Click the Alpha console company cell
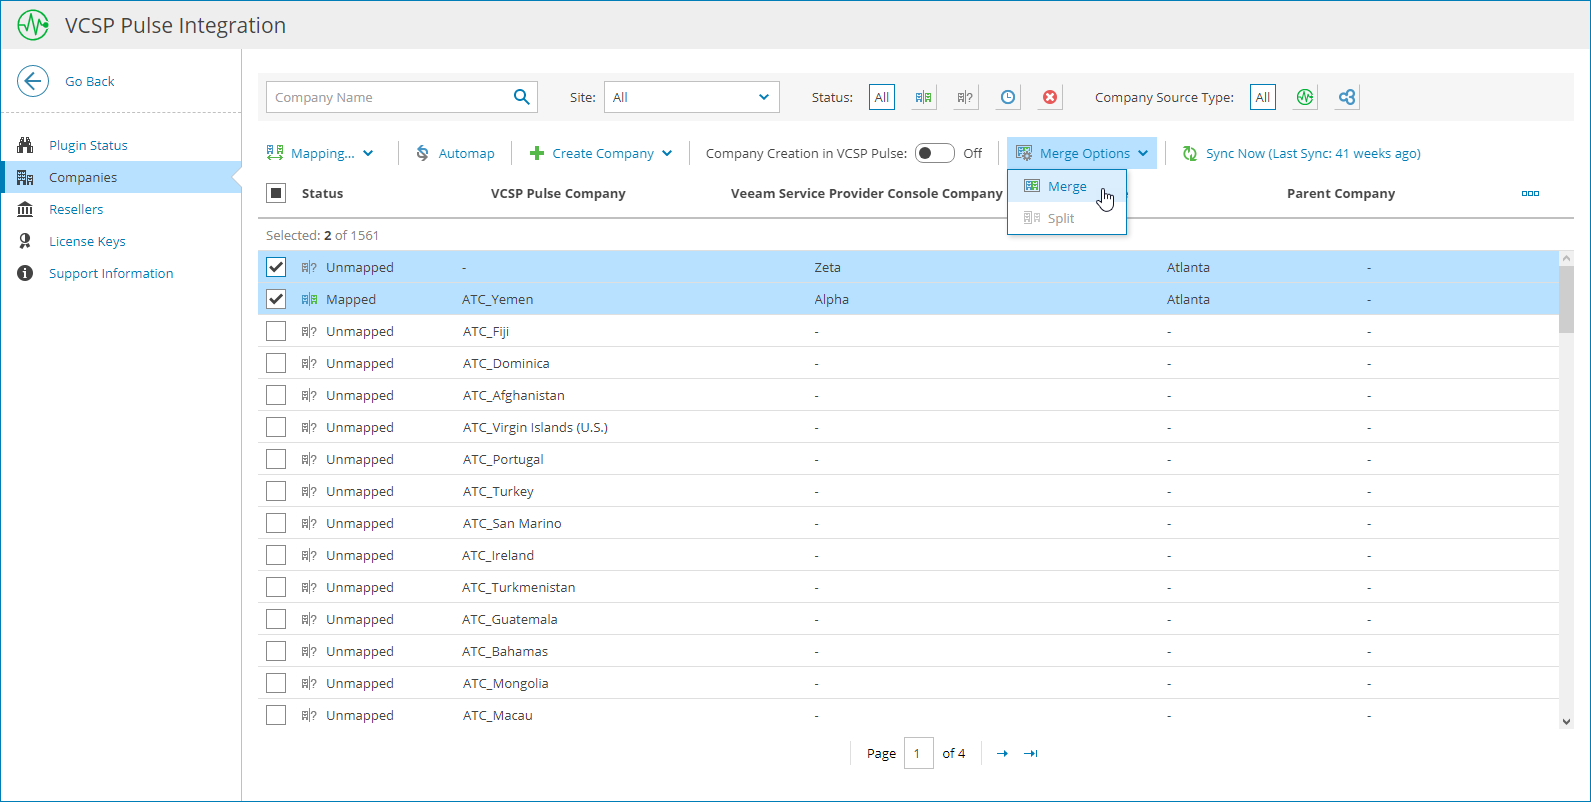1591x802 pixels. tap(831, 299)
